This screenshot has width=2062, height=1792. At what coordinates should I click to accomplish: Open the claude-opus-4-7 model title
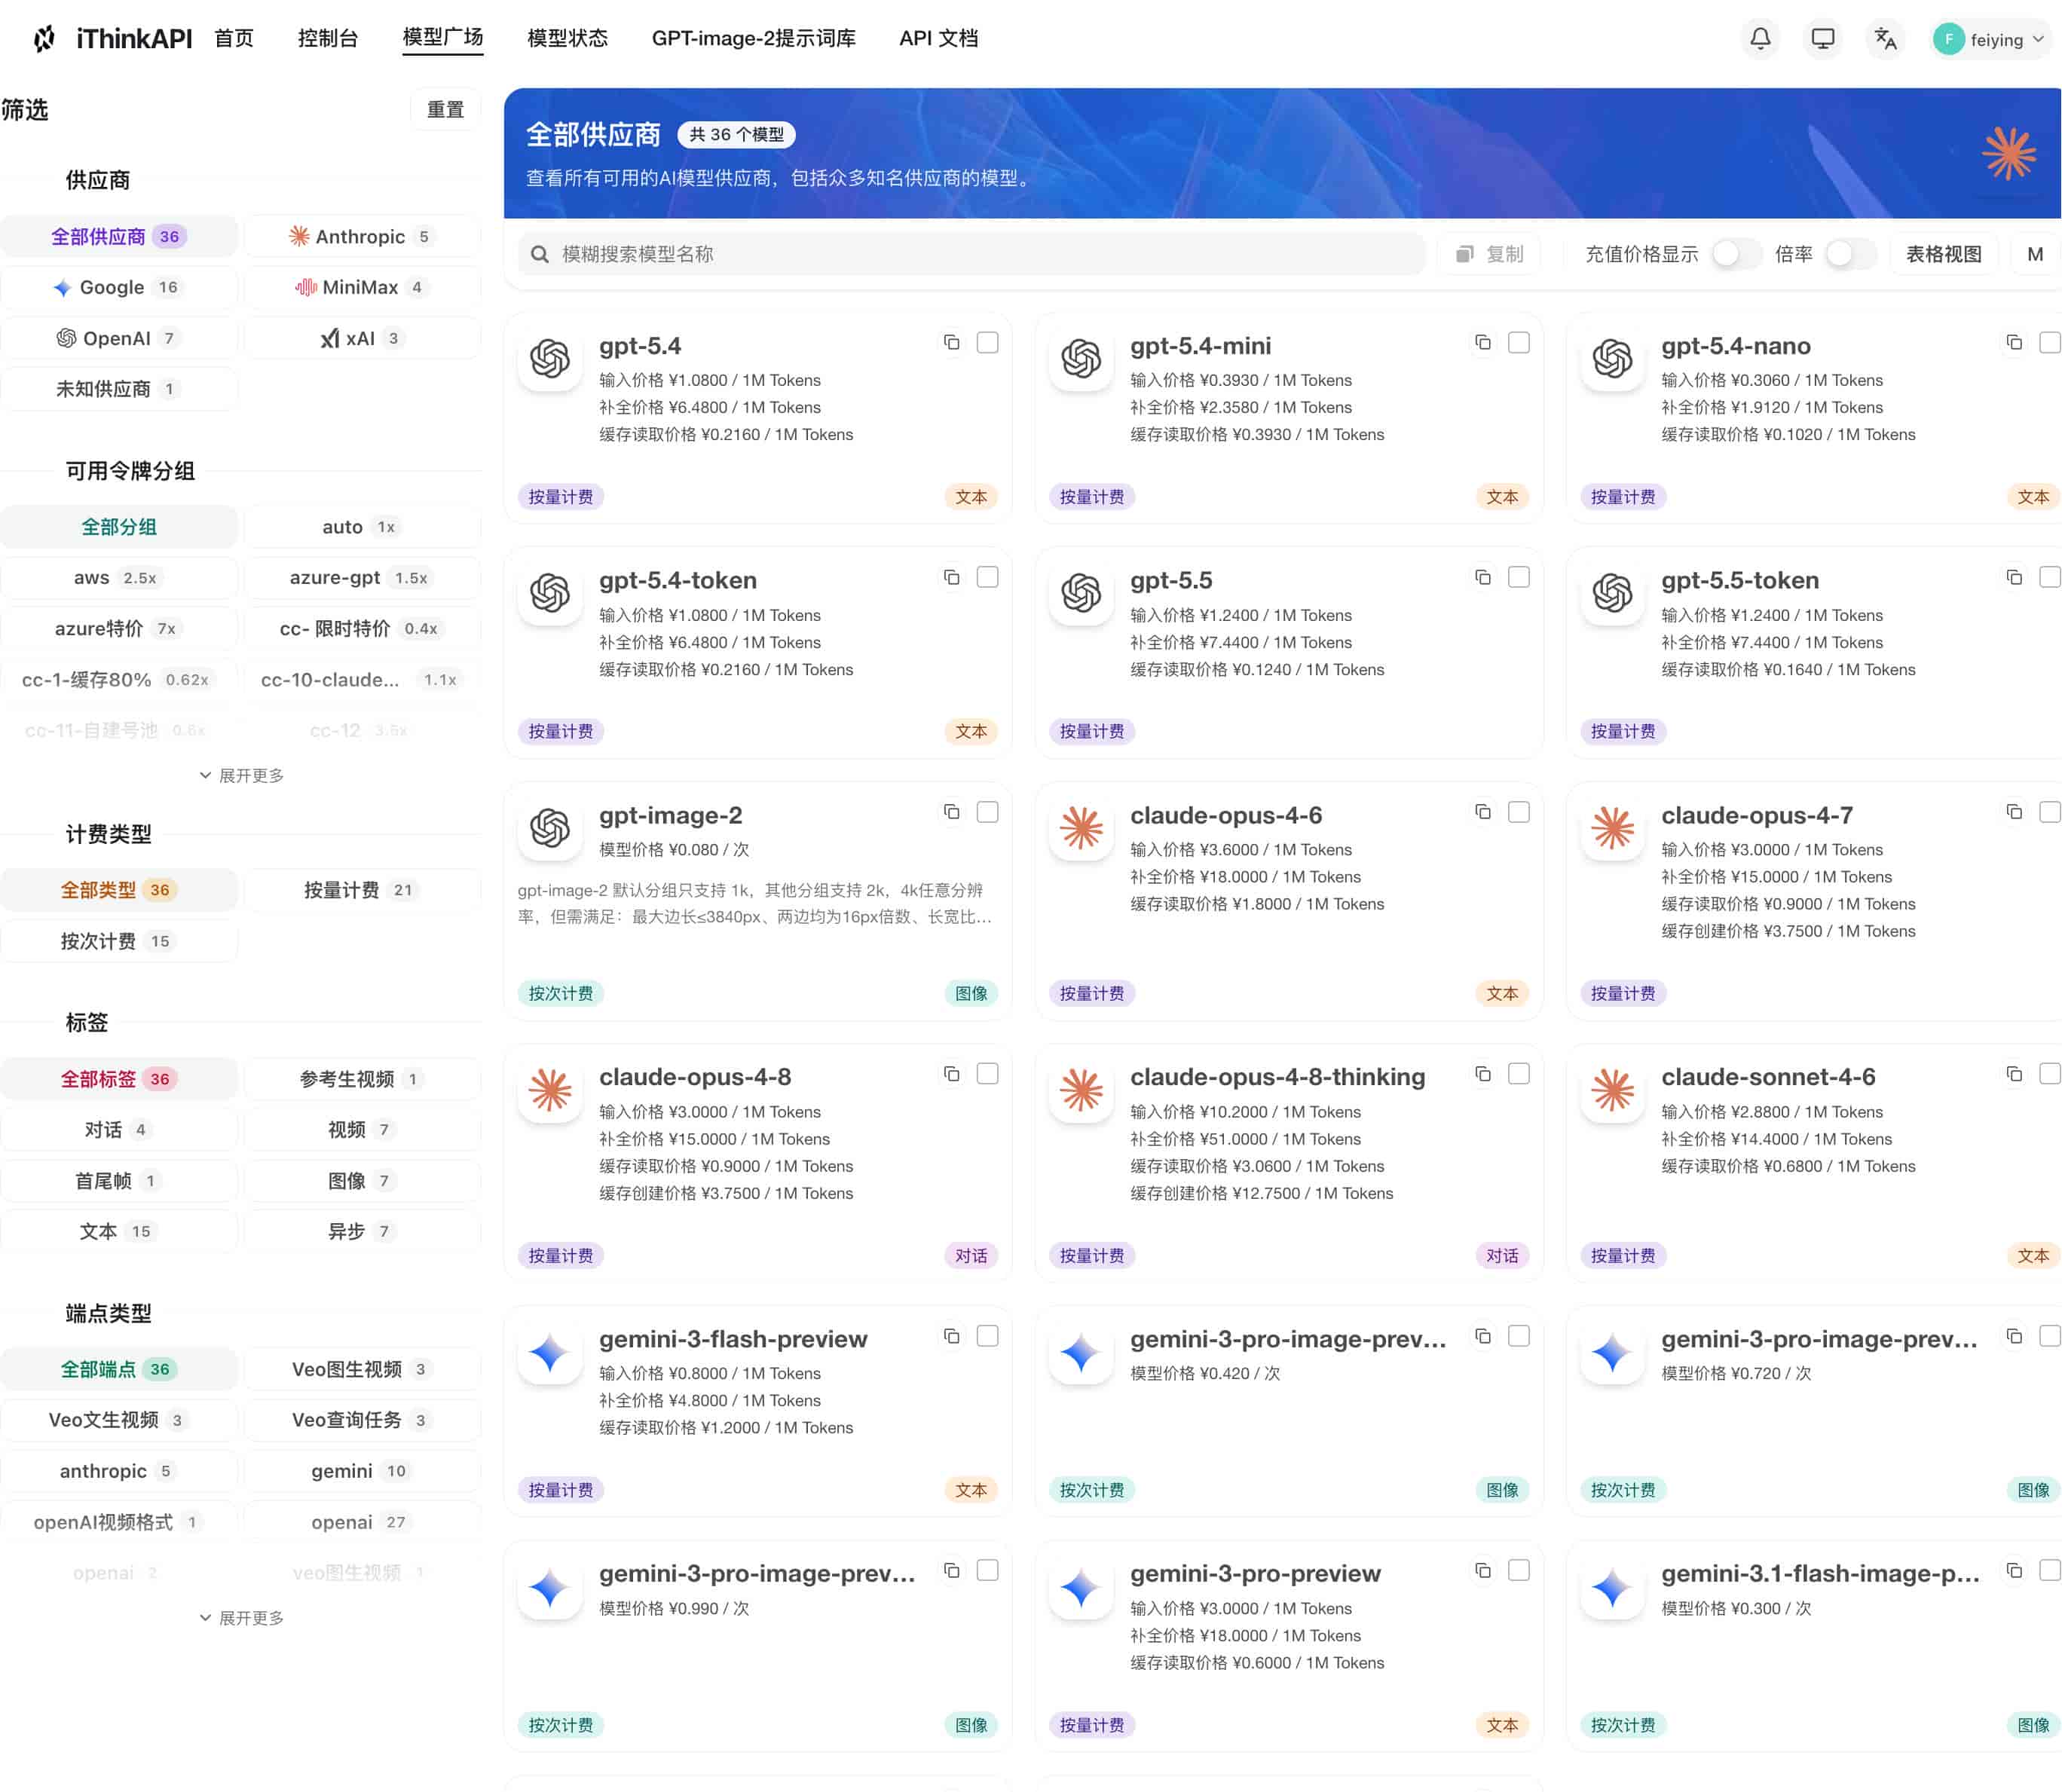tap(1757, 815)
